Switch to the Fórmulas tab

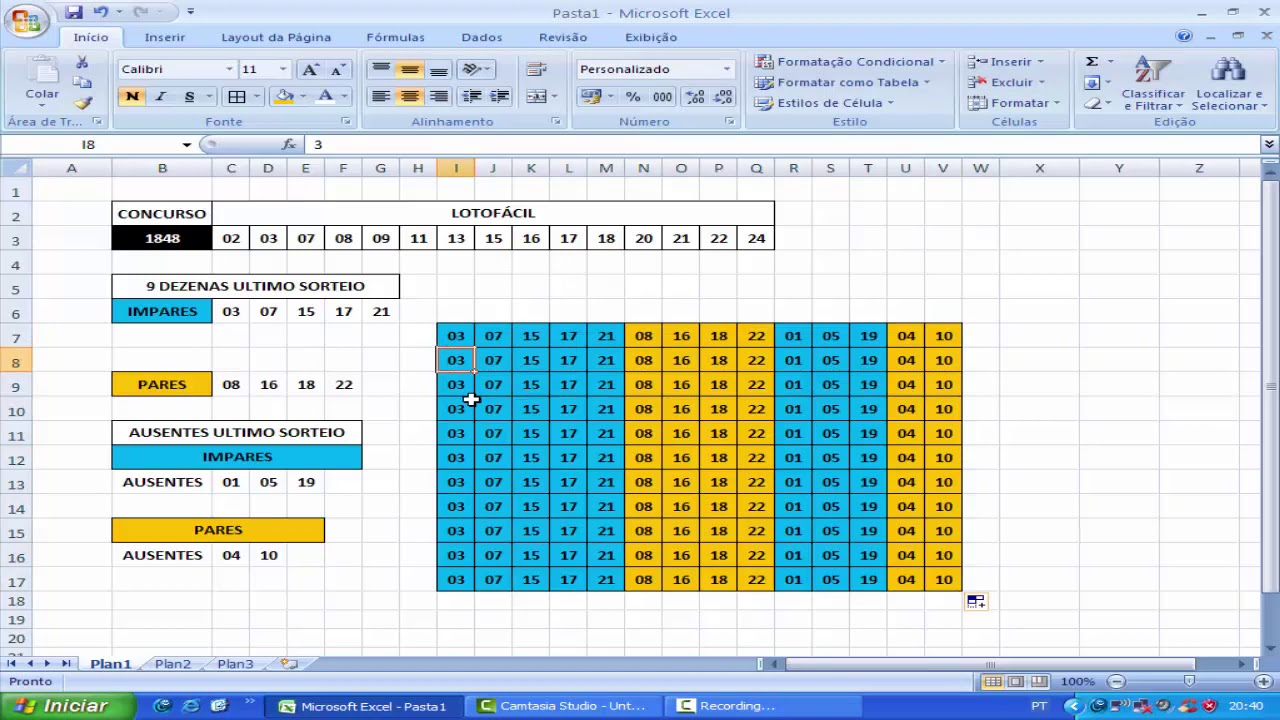click(395, 37)
